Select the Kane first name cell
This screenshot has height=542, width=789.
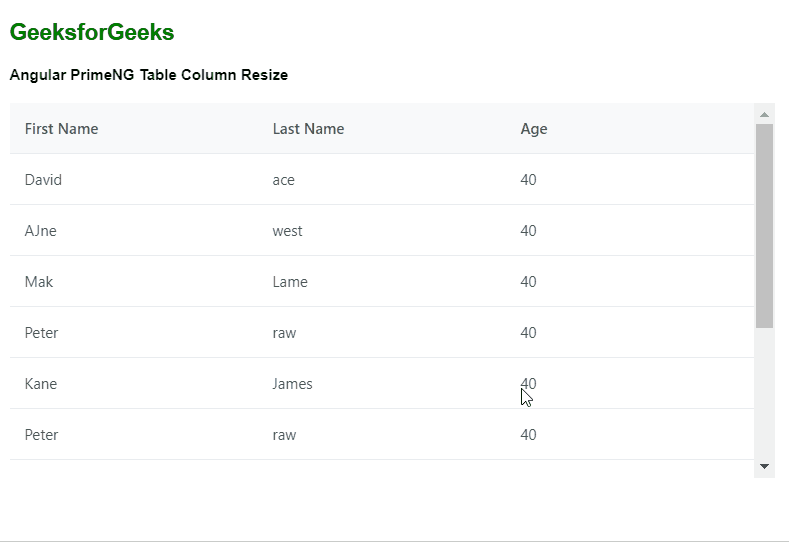tap(41, 384)
